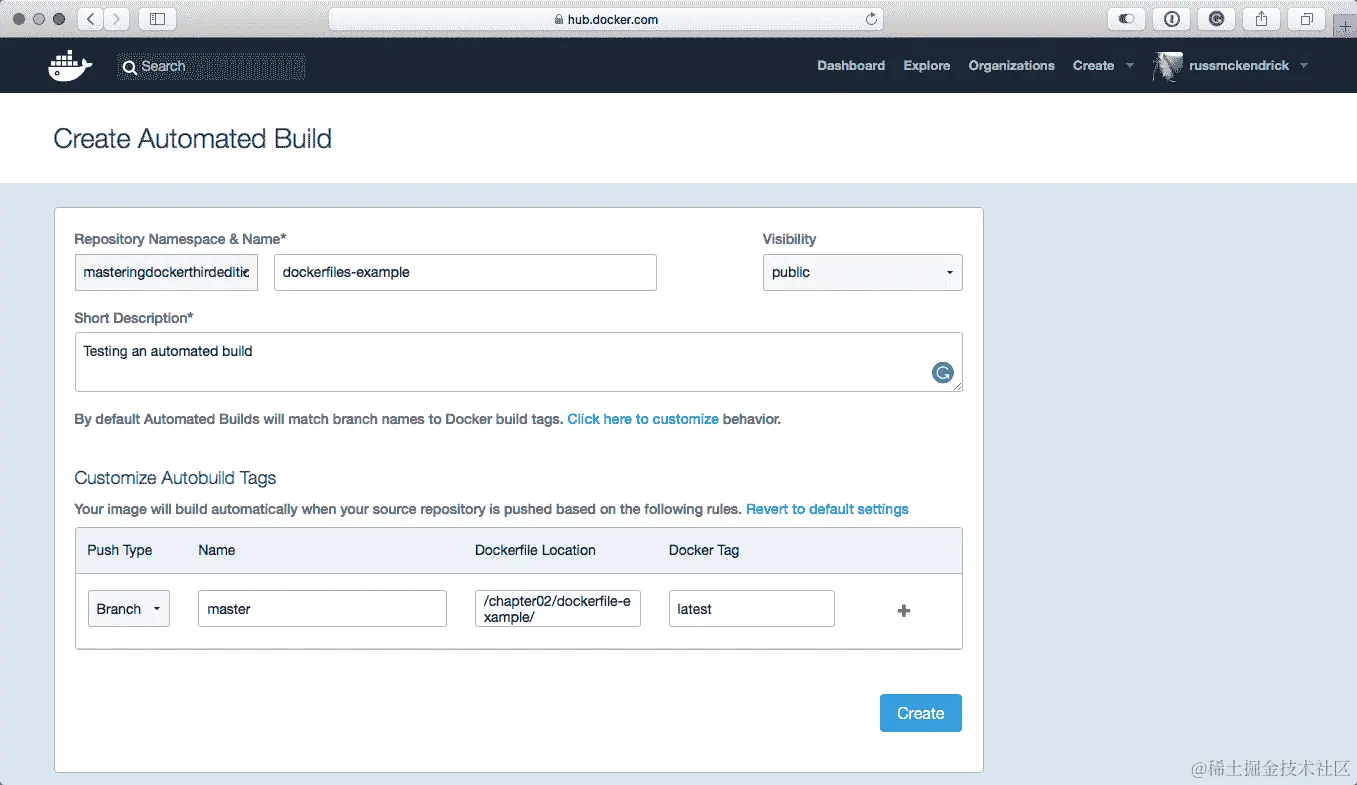Expand the Create menu arrow
Image resolution: width=1357 pixels, height=785 pixels.
coord(1130,66)
